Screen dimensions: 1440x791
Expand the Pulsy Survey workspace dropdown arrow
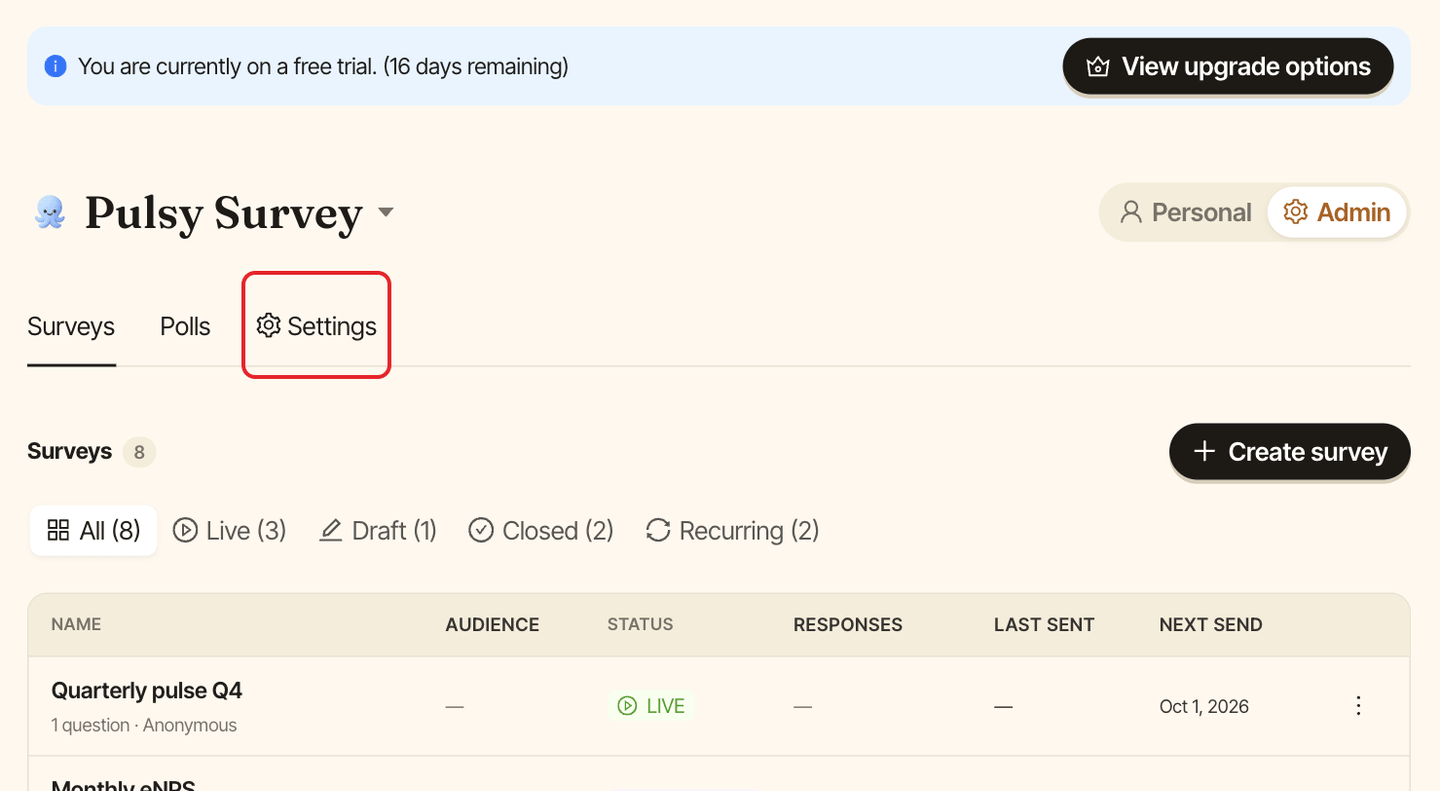(385, 212)
